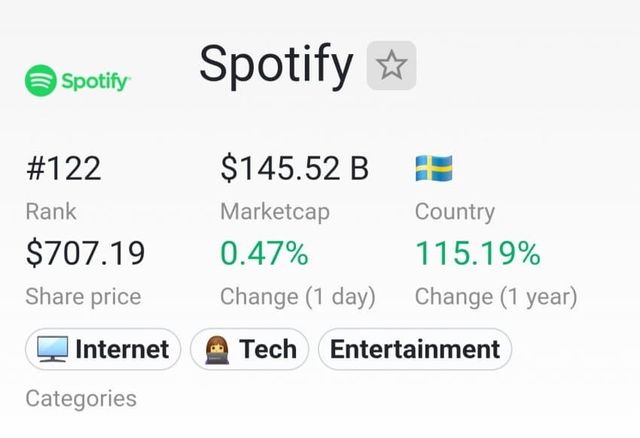This screenshot has width=640, height=438.
Task: Click the technologist emoji in Tech tag
Action: [x=217, y=349]
